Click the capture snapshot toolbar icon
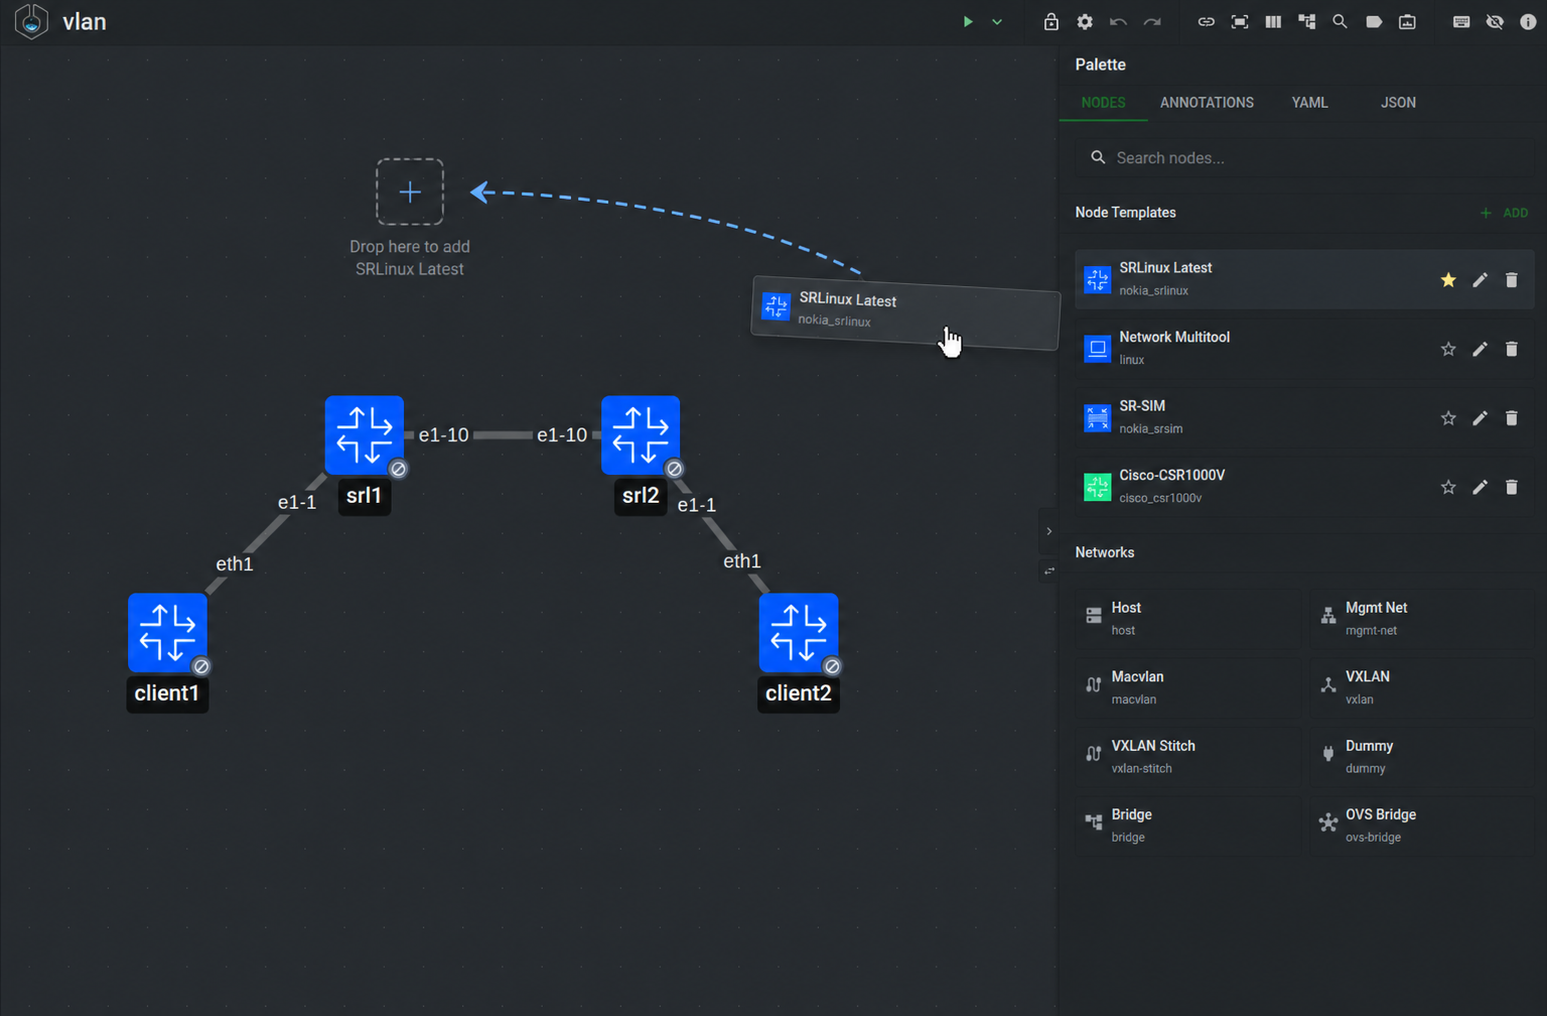Viewport: 1547px width, 1016px height. pyautogui.click(x=1407, y=22)
